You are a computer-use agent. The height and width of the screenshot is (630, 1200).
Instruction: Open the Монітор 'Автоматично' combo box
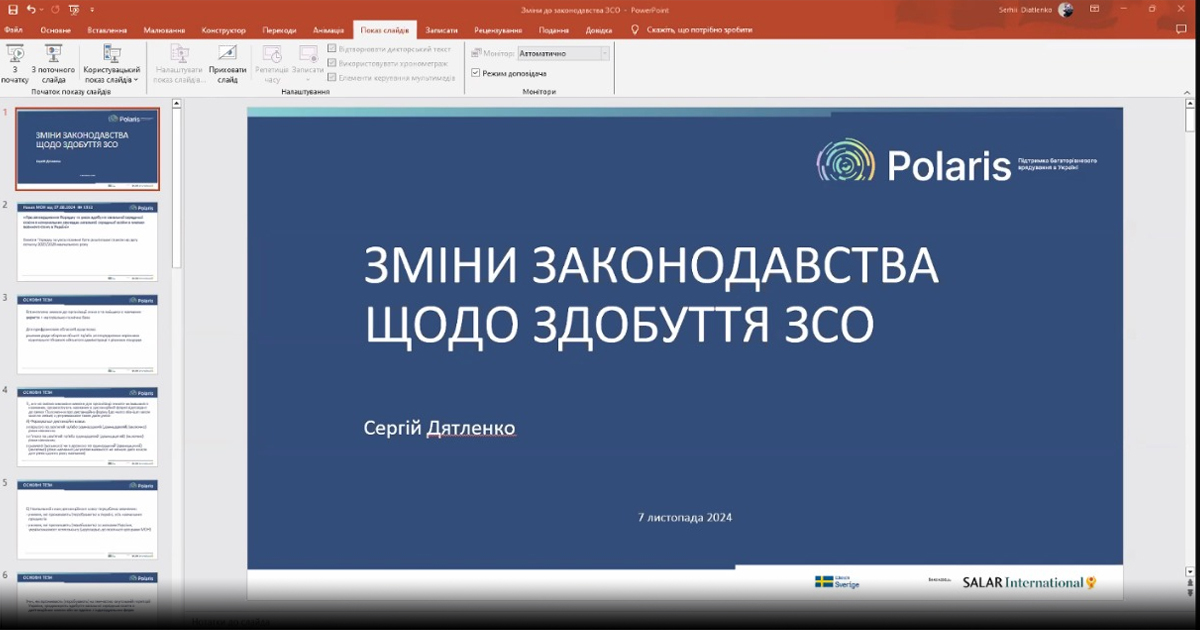(x=563, y=53)
